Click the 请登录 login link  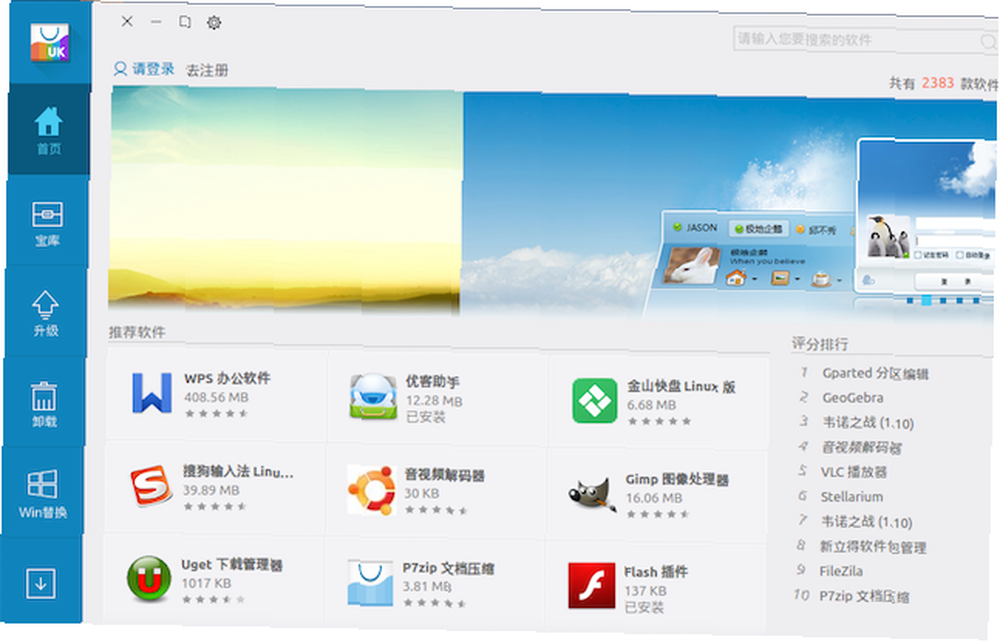(144, 69)
